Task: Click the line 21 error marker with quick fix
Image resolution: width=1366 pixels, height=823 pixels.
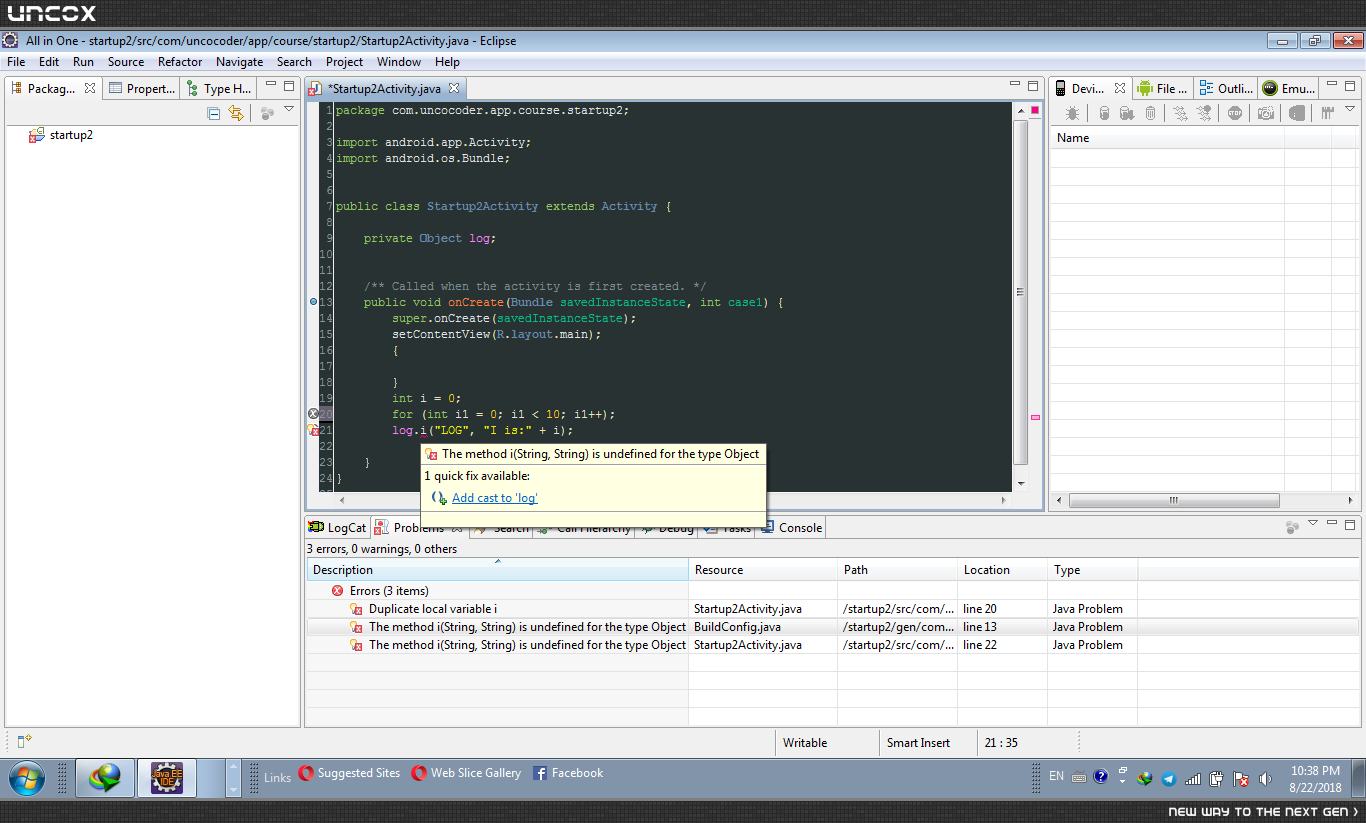Action: click(313, 430)
